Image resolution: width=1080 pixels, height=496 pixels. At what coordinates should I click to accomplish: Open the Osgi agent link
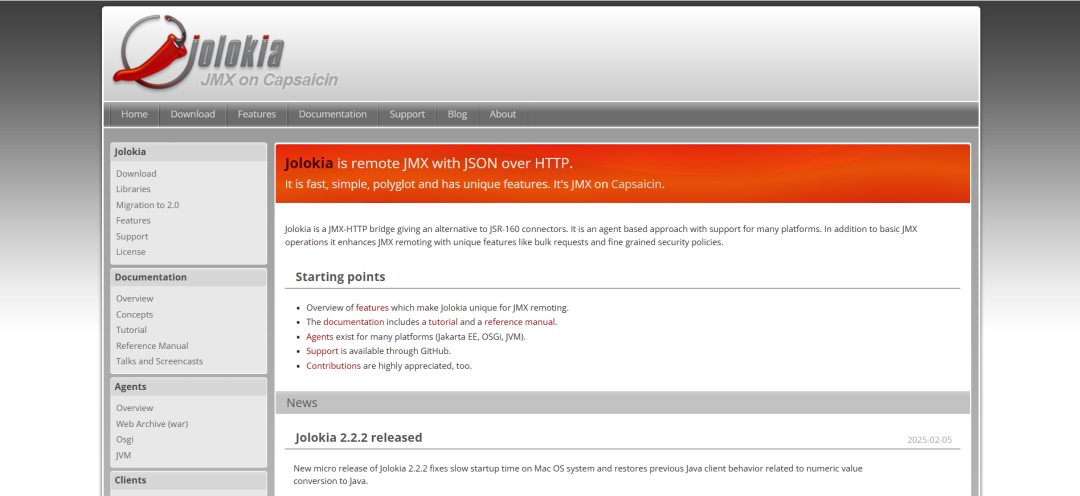click(125, 440)
